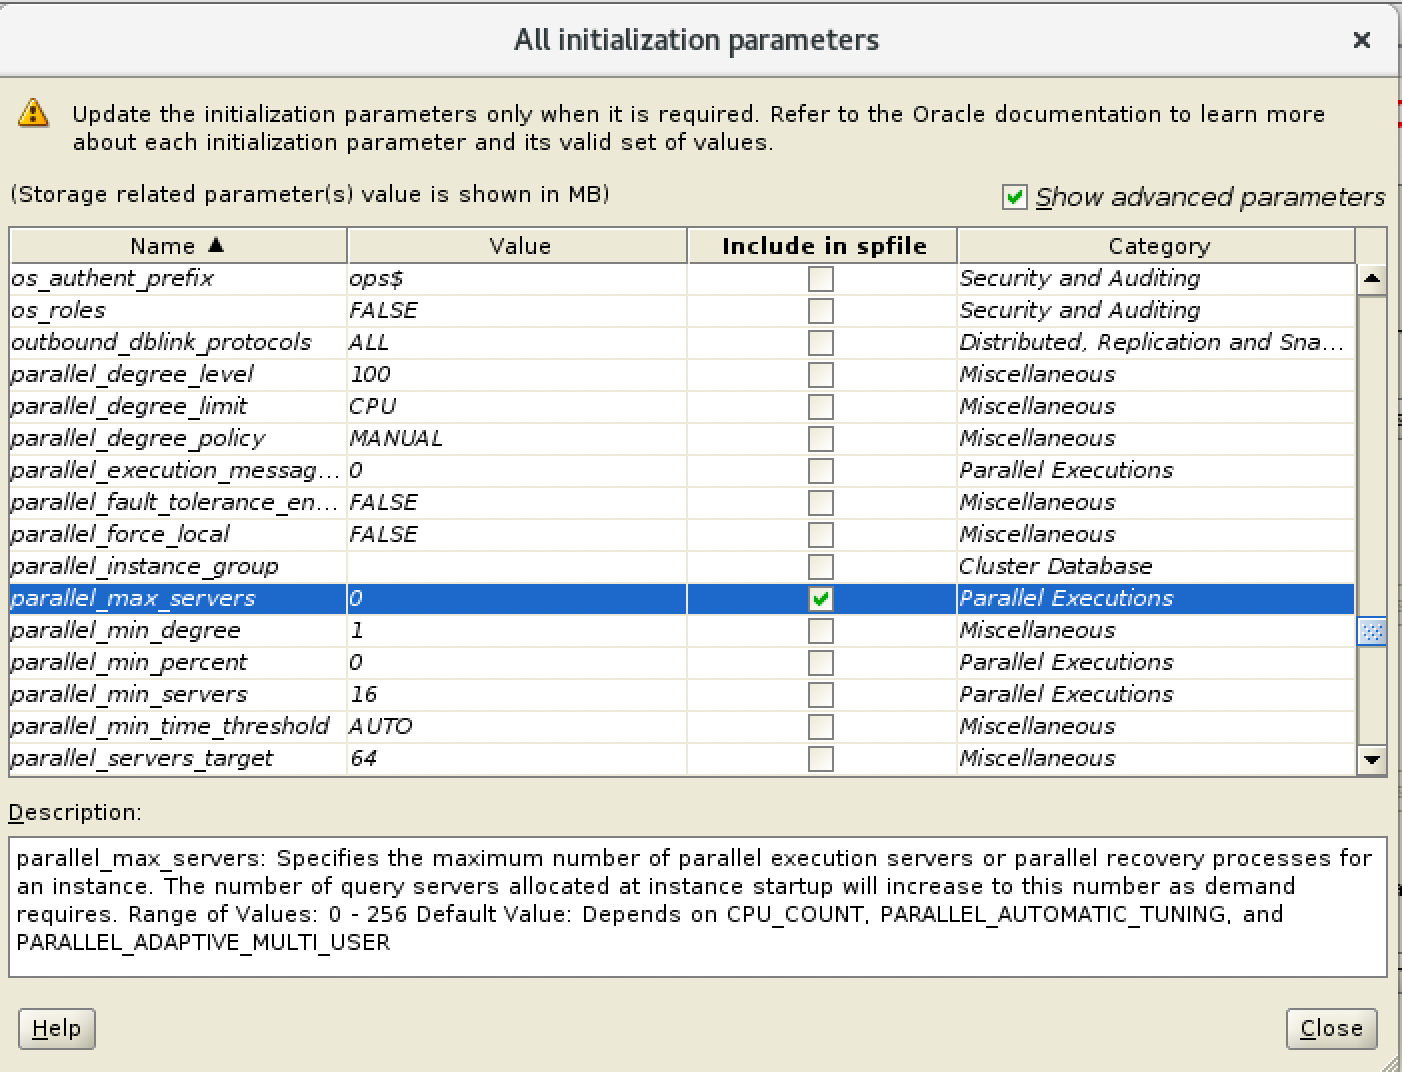Select the parallel_min_degree parameter name
Image resolution: width=1402 pixels, height=1072 pixels.
tap(178, 631)
